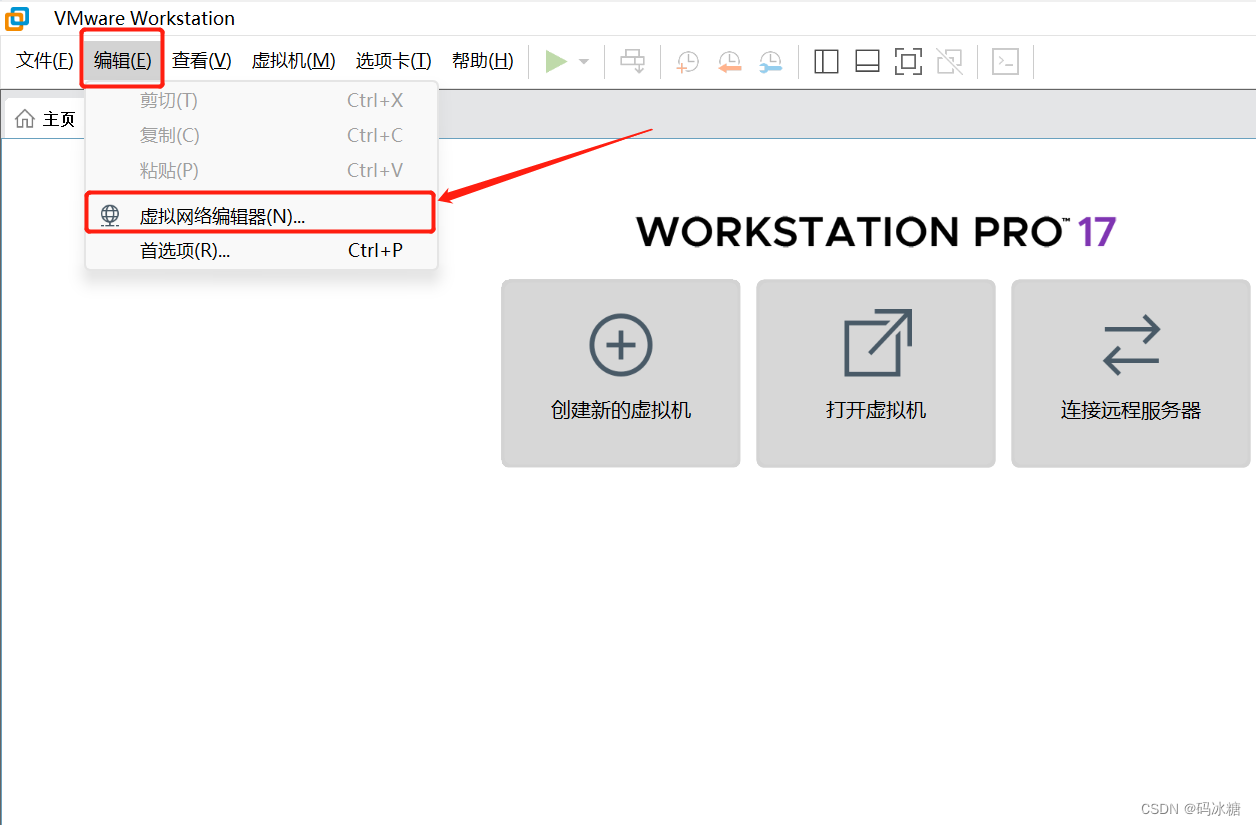Click the 打开虚拟机 label

pyautogui.click(x=876, y=410)
